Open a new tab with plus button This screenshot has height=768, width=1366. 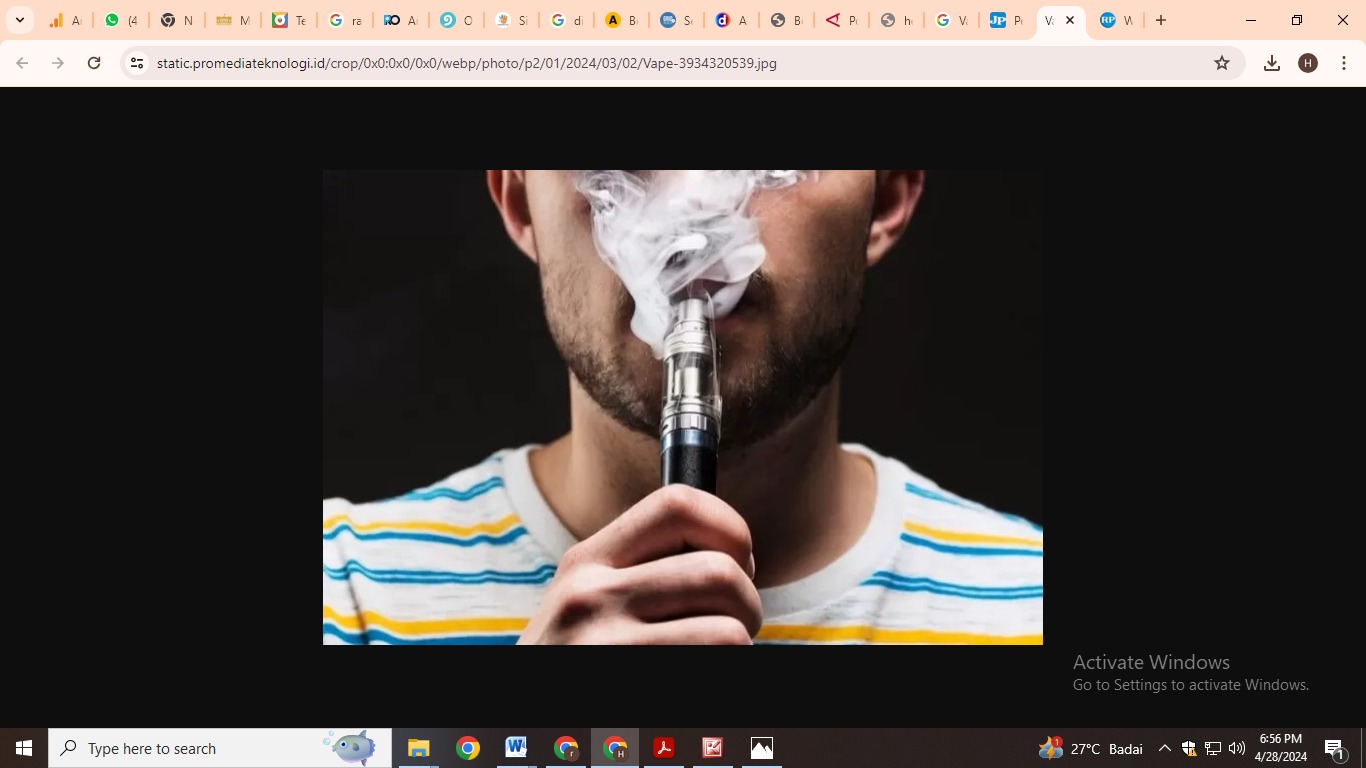tap(1161, 20)
